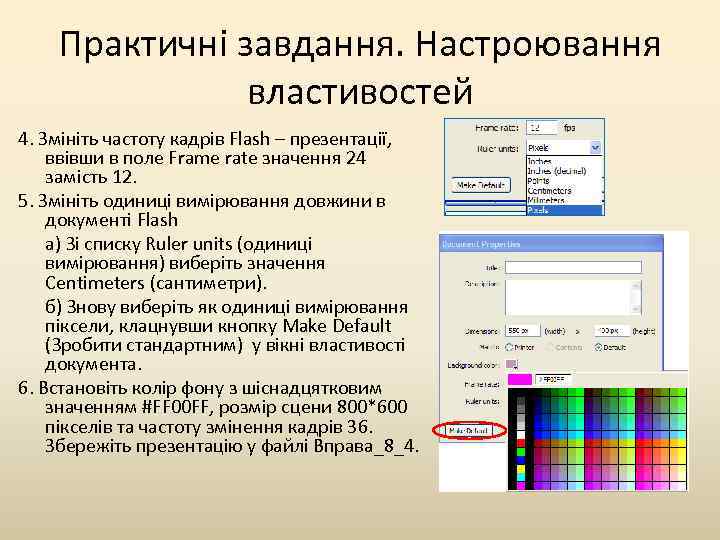Click the title word 'властивостей'
720x540 pixels.
coord(360,90)
